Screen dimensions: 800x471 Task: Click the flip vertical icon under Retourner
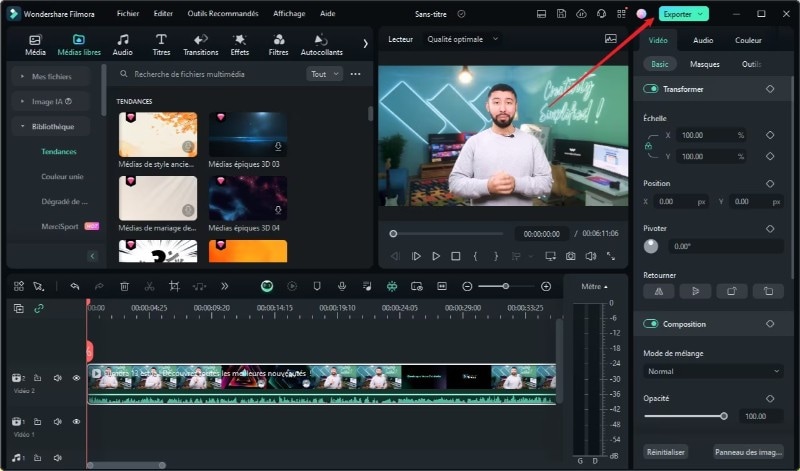pos(695,291)
